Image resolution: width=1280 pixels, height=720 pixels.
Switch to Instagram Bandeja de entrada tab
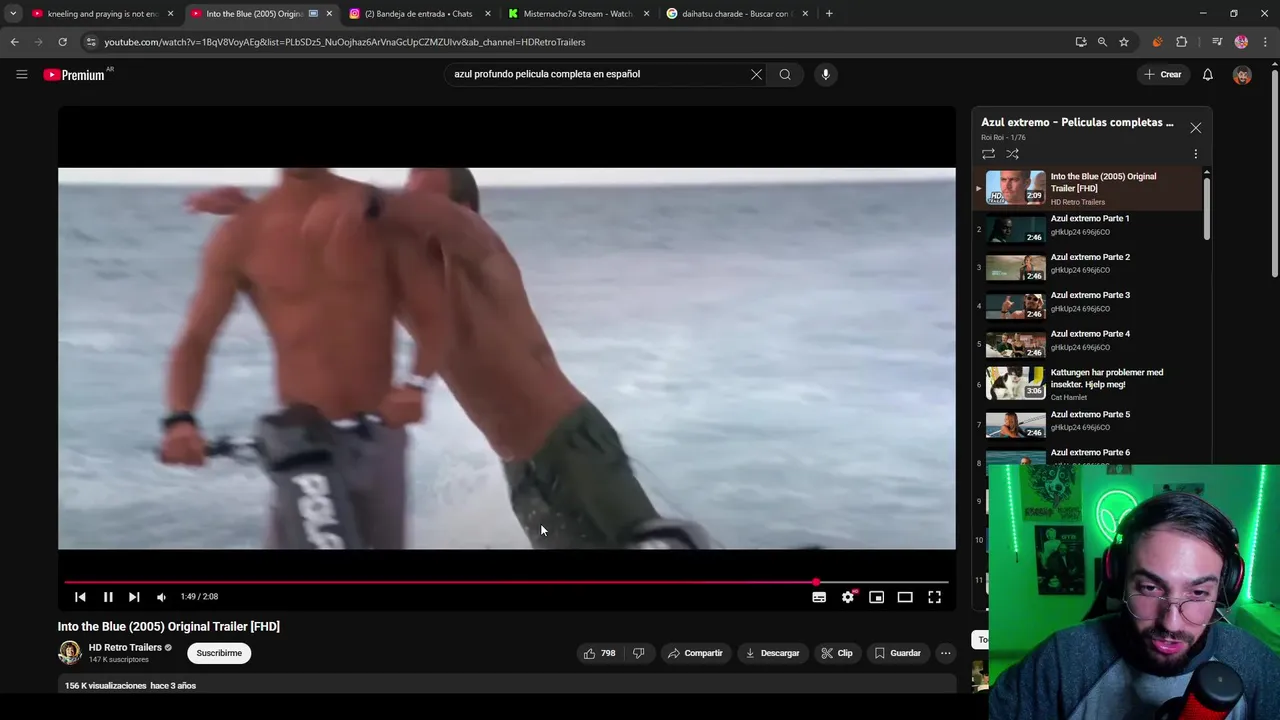pos(420,14)
